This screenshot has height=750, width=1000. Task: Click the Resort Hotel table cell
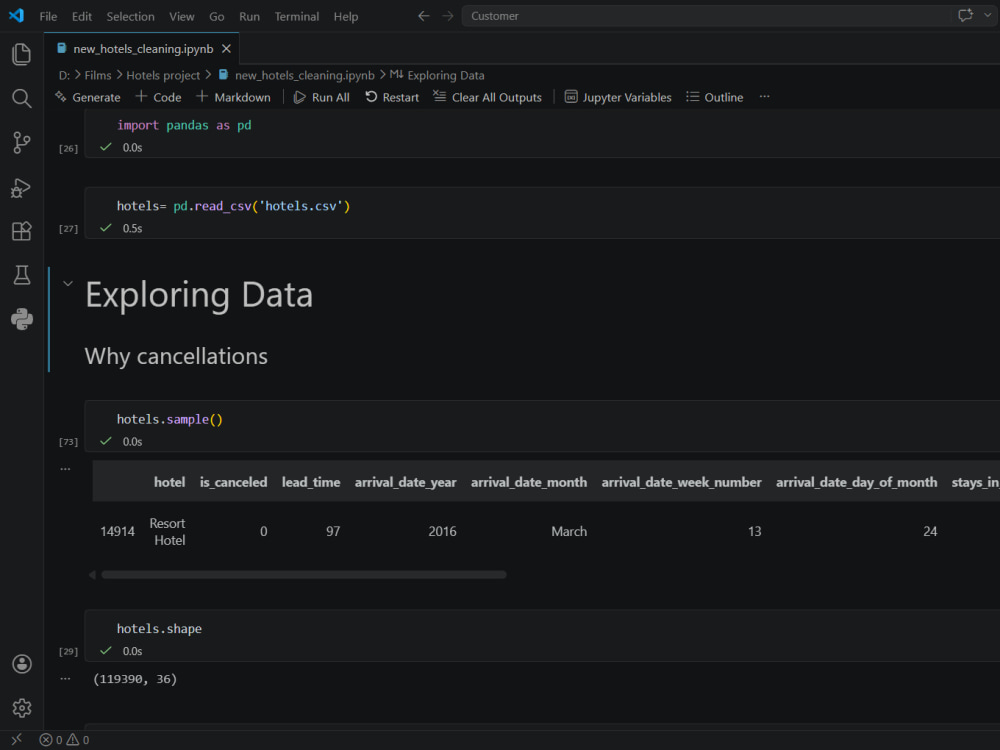[168, 531]
